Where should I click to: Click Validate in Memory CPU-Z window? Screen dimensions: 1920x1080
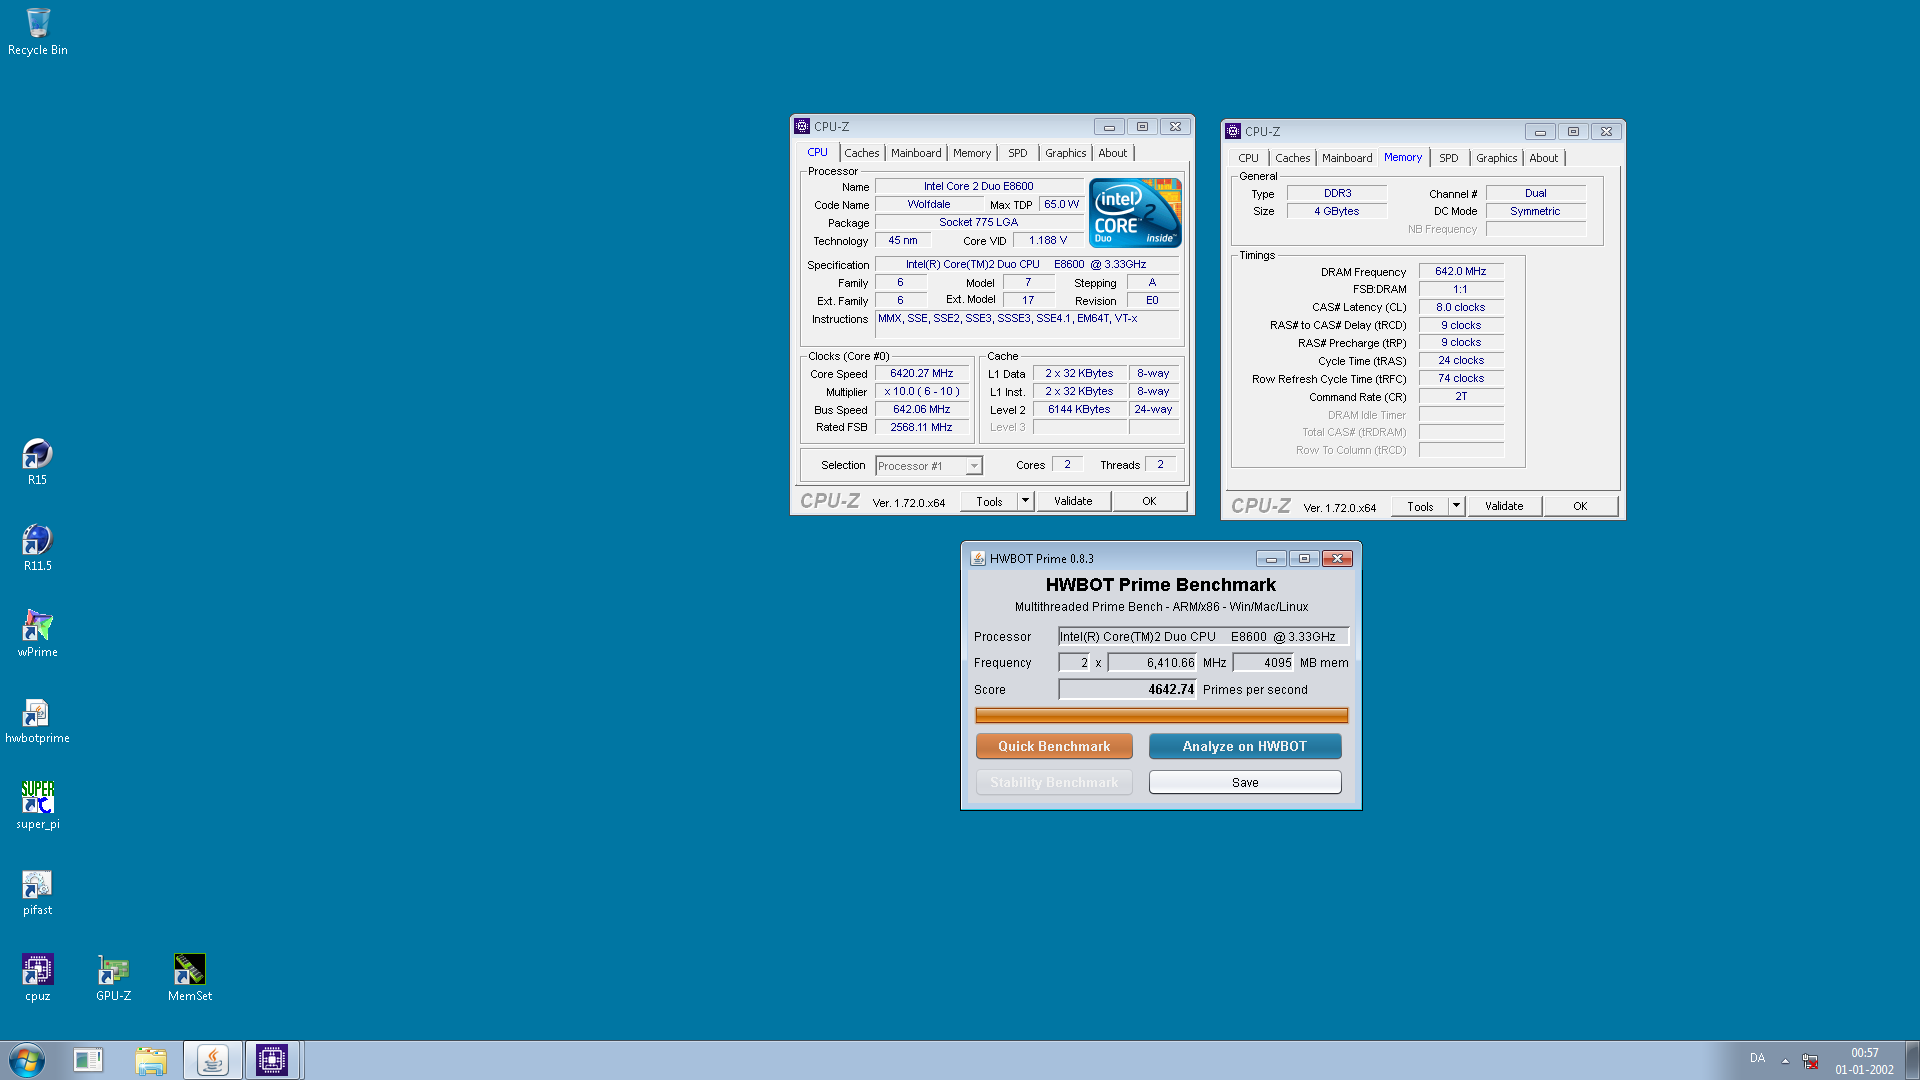click(1504, 506)
